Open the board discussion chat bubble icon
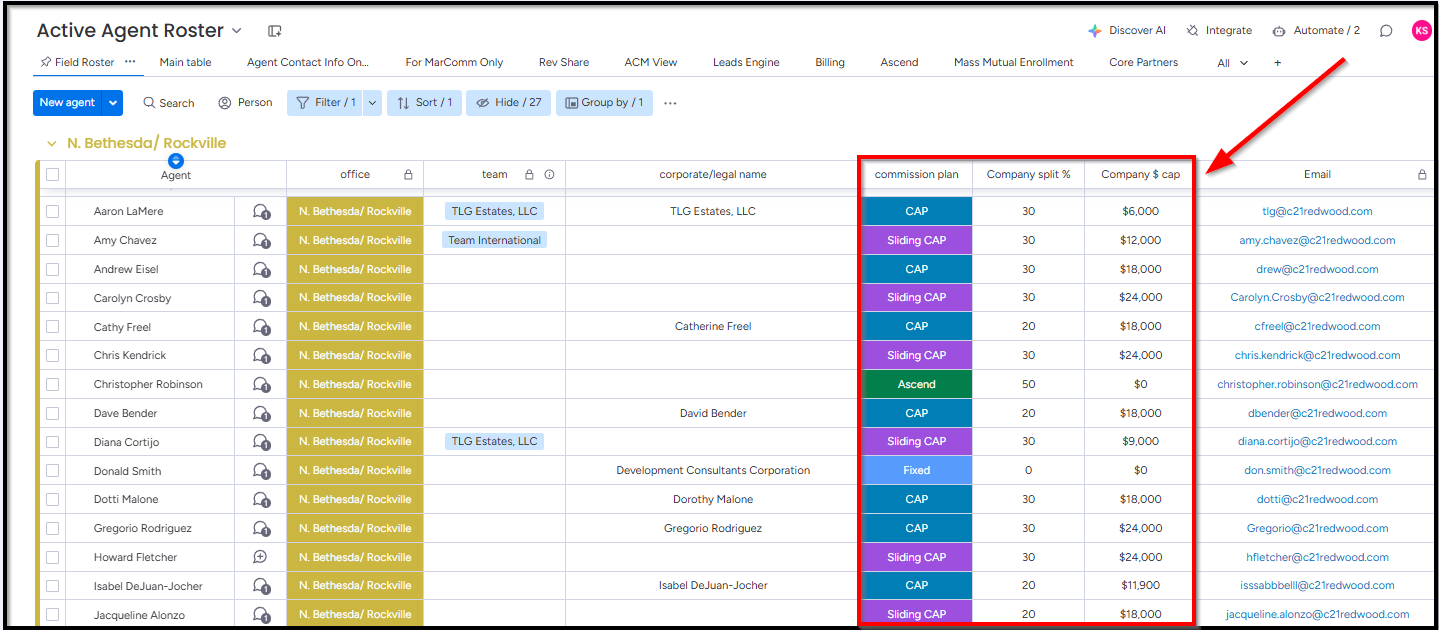The width and height of the screenshot is (1439, 630). click(x=1386, y=31)
